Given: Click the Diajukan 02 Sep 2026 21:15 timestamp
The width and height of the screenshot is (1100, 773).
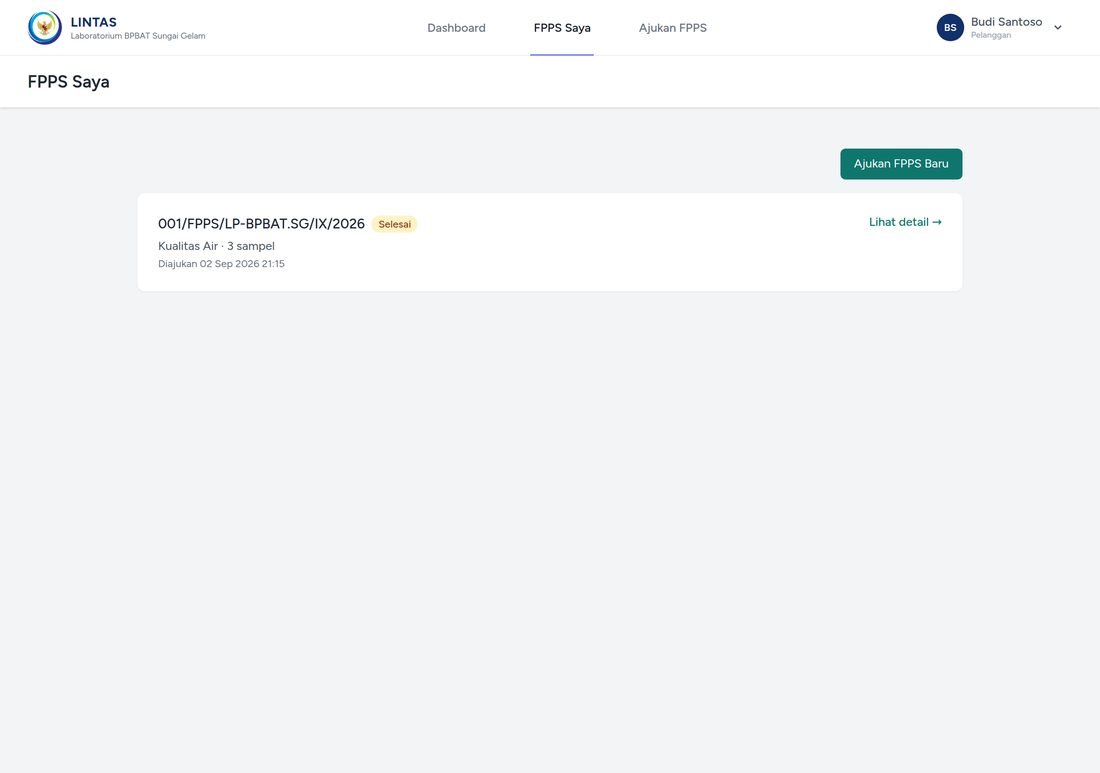Looking at the screenshot, I should pyautogui.click(x=221, y=264).
